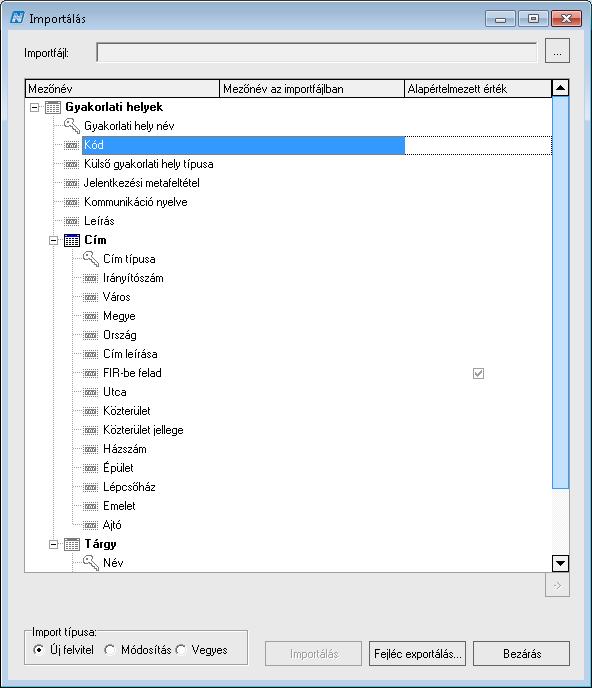
Task: Click the field icon beside Leírás
Action: (x=72, y=221)
